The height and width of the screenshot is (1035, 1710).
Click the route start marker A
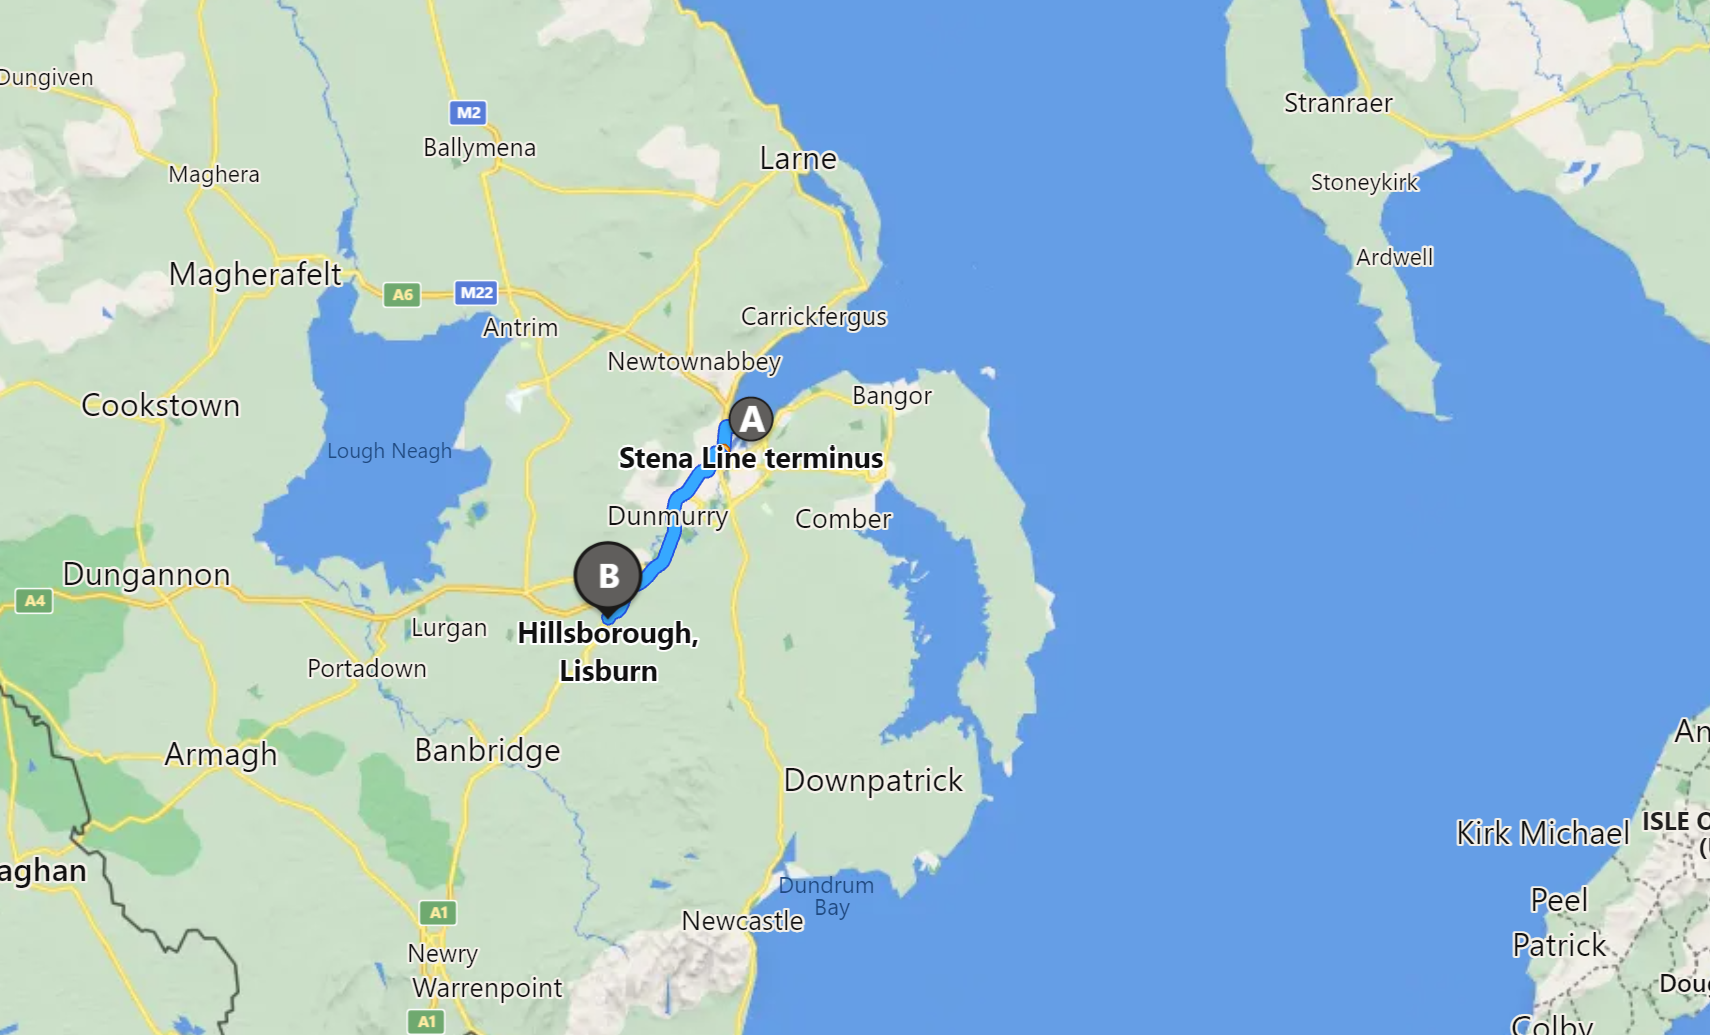point(751,419)
